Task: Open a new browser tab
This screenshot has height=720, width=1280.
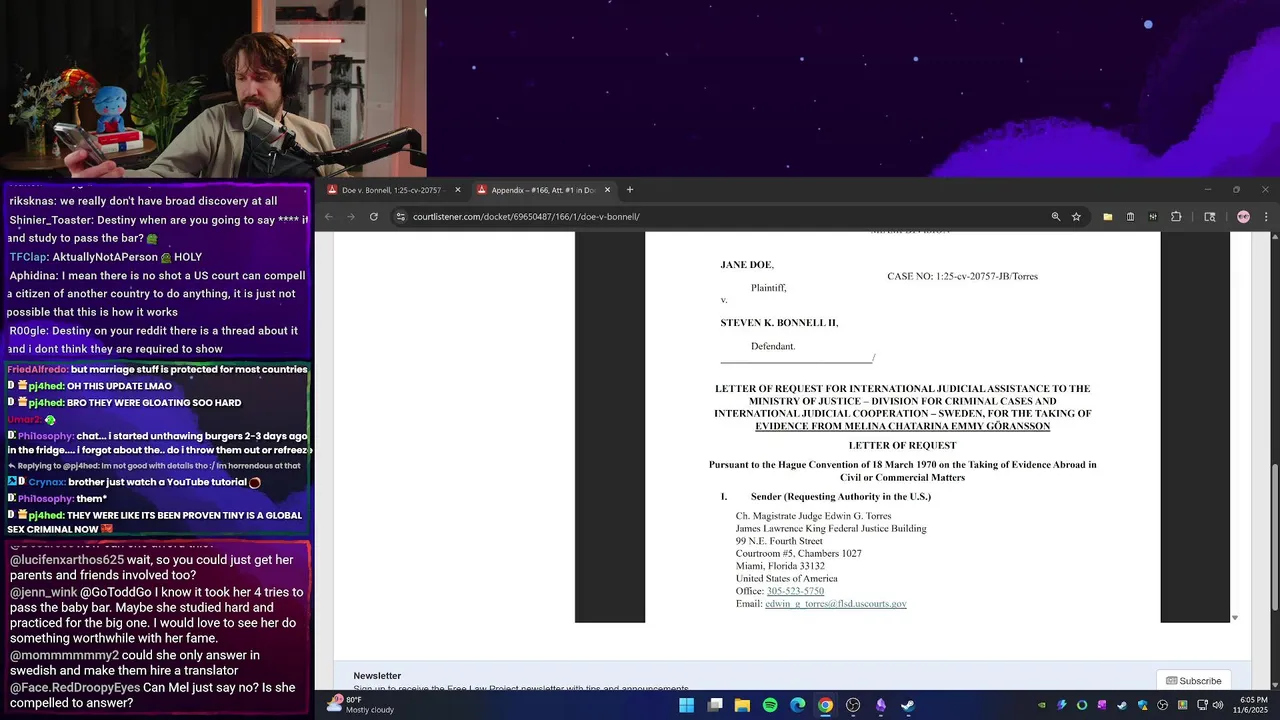Action: [629, 190]
